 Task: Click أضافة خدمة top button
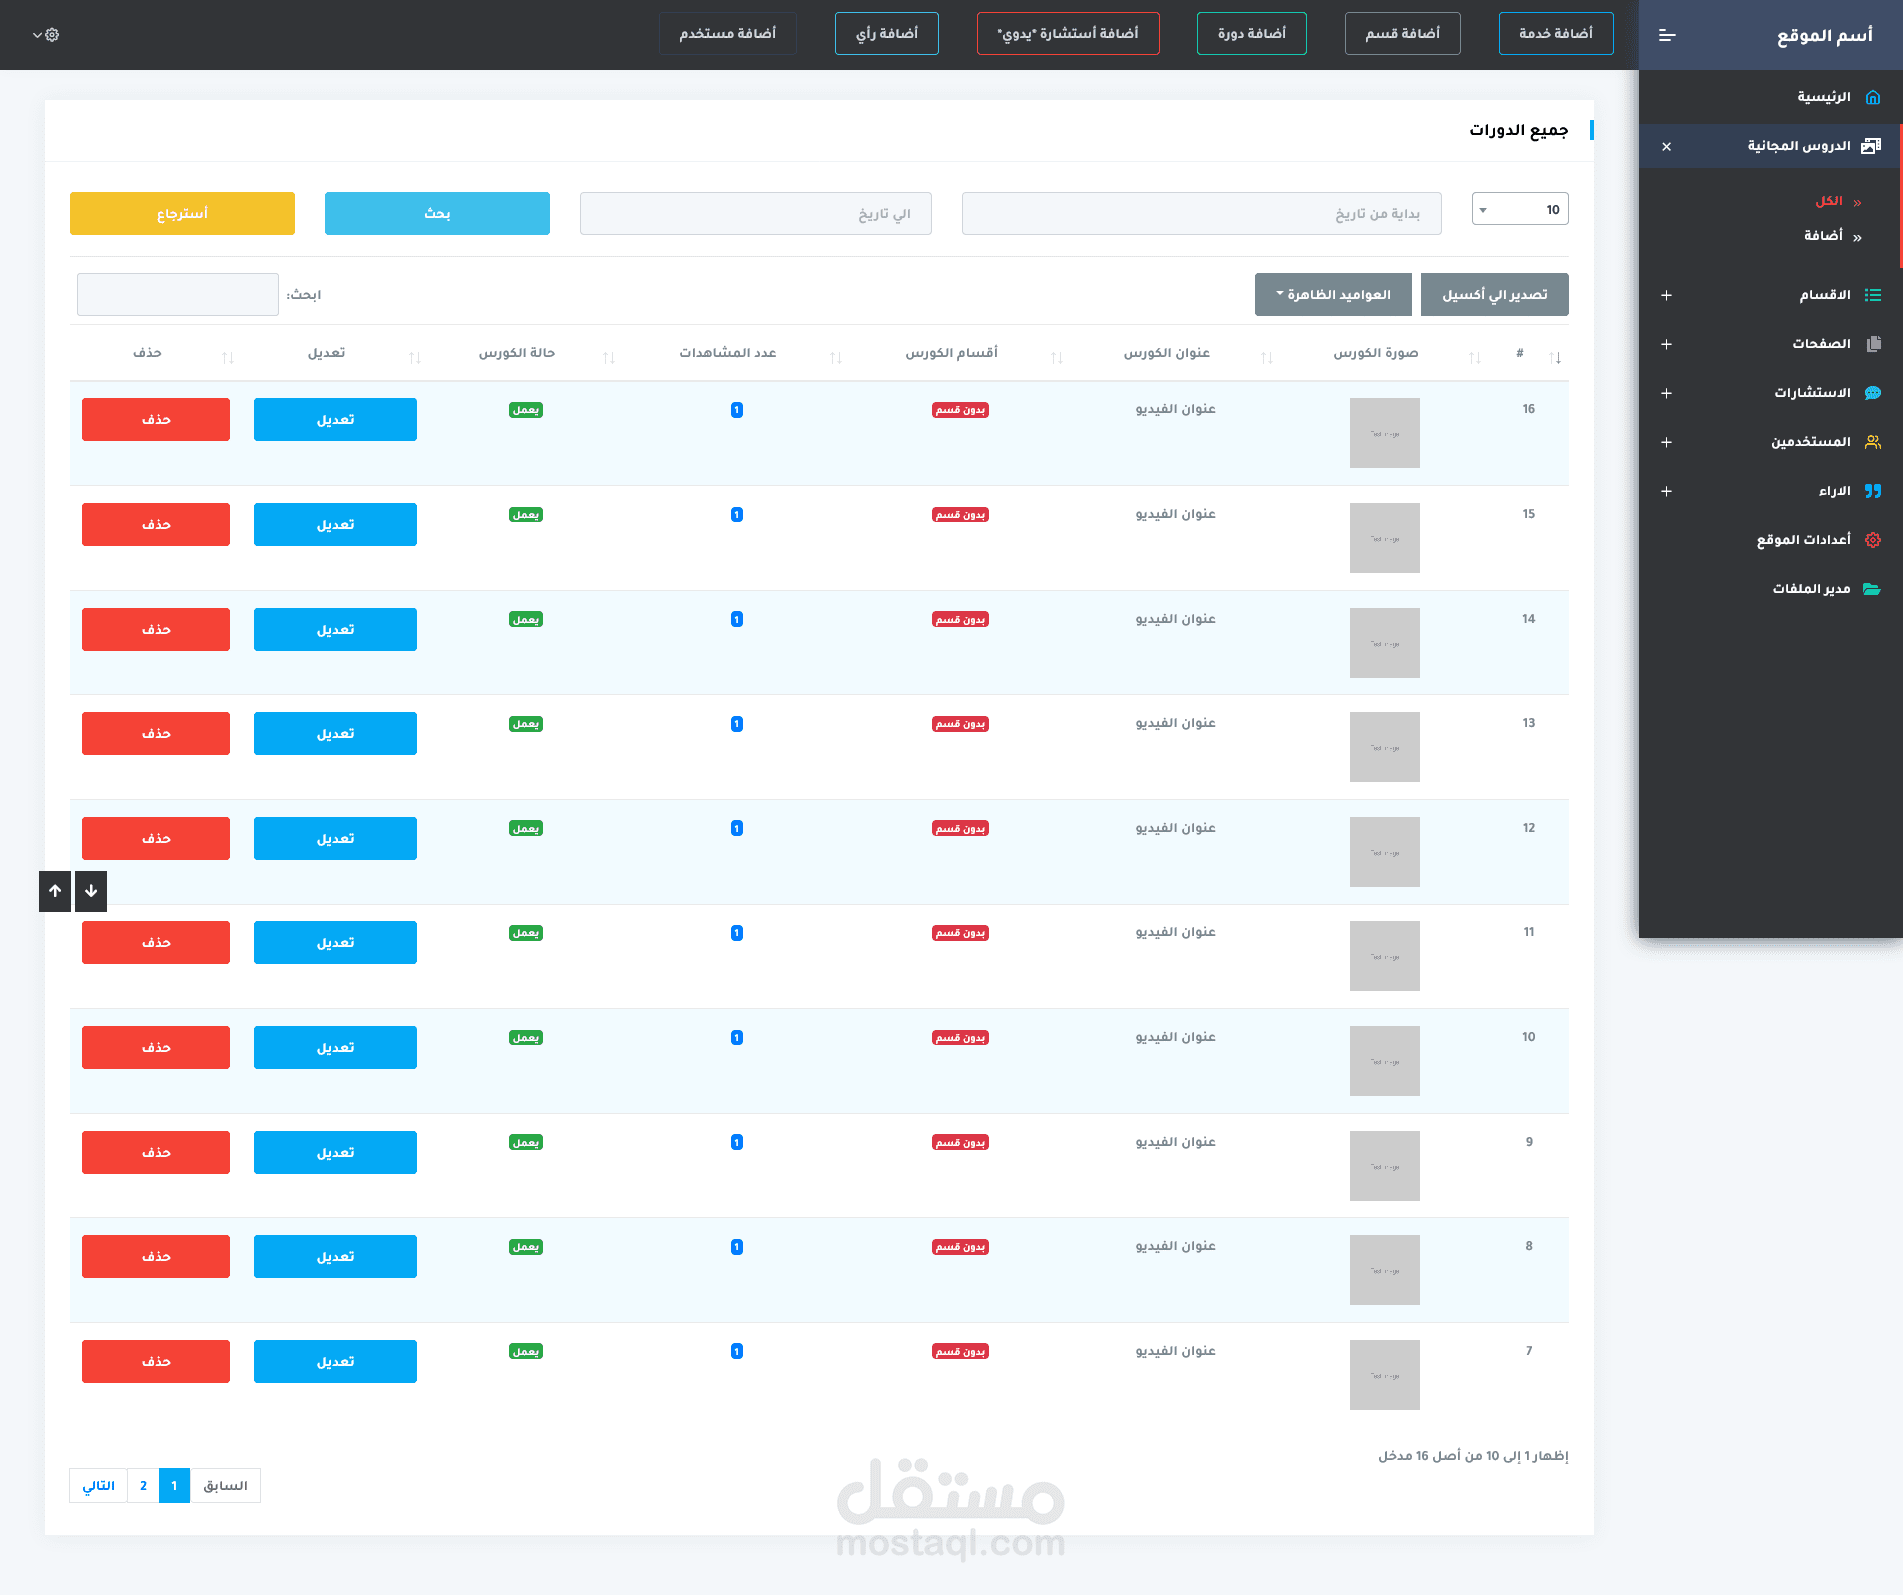coord(1556,34)
